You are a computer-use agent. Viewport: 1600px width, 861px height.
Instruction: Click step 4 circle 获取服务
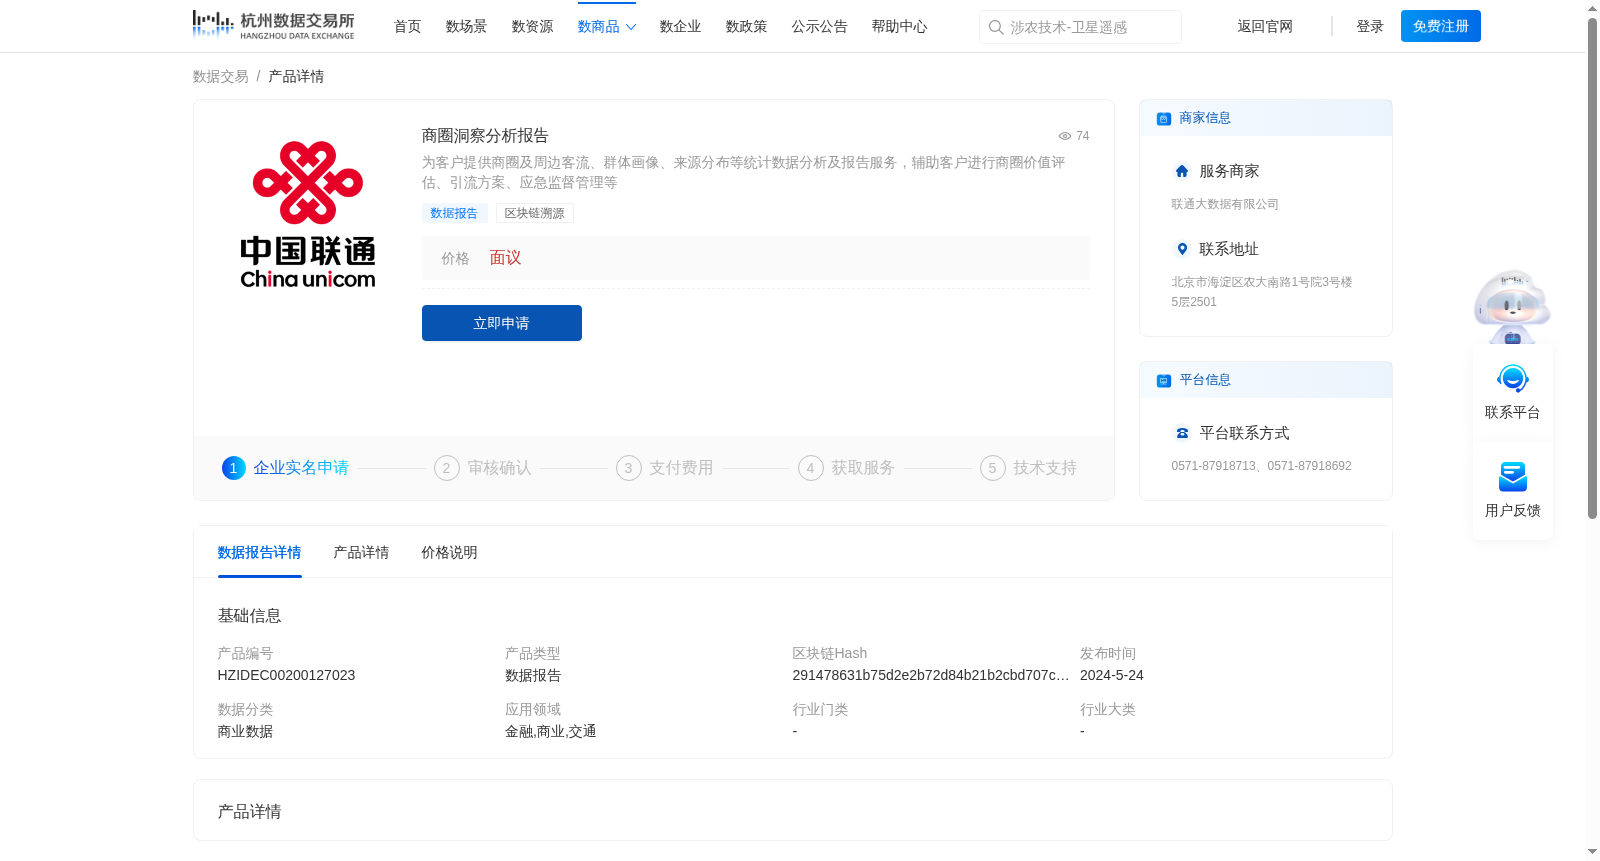coord(811,468)
